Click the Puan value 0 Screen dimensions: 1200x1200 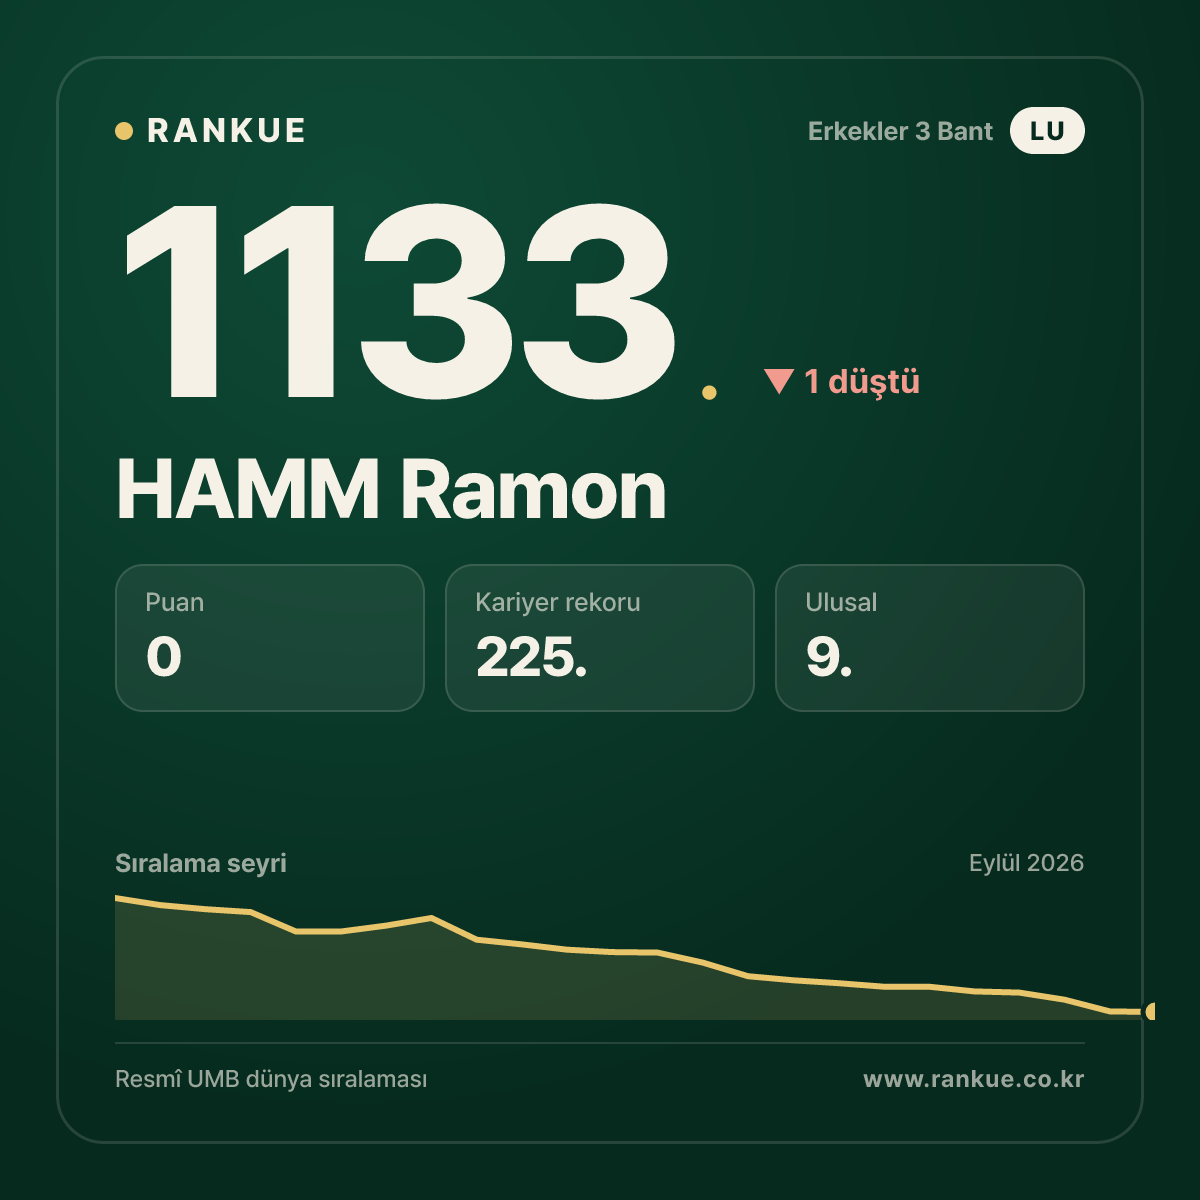(164, 657)
